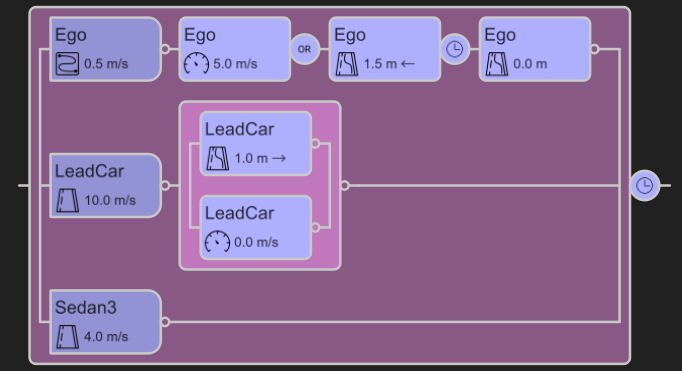Select the Sedan3 block title
This screenshot has width=682, height=371.
tap(86, 307)
